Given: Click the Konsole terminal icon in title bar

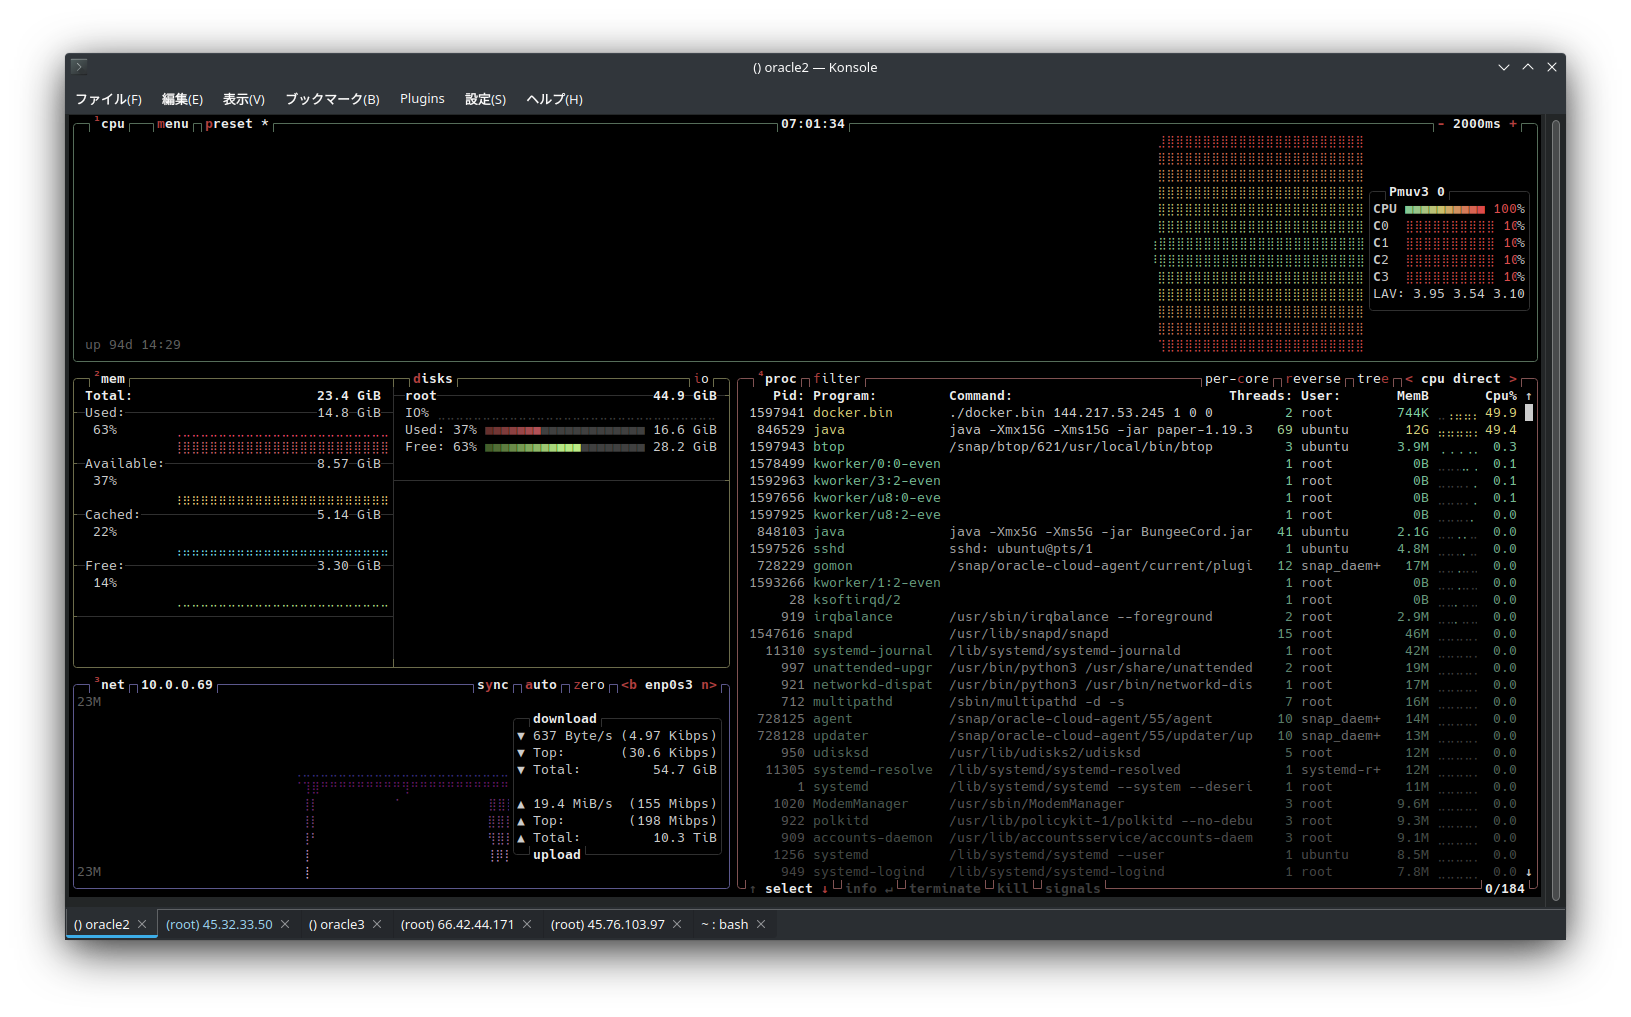Looking at the screenshot, I should [79, 67].
